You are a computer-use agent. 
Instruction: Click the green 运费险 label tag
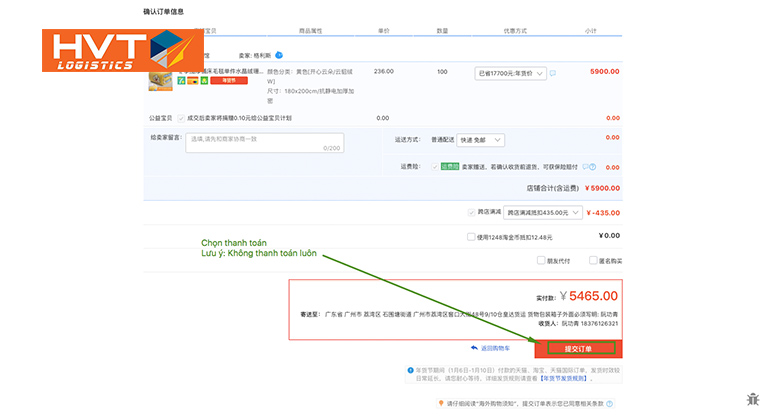coord(450,167)
